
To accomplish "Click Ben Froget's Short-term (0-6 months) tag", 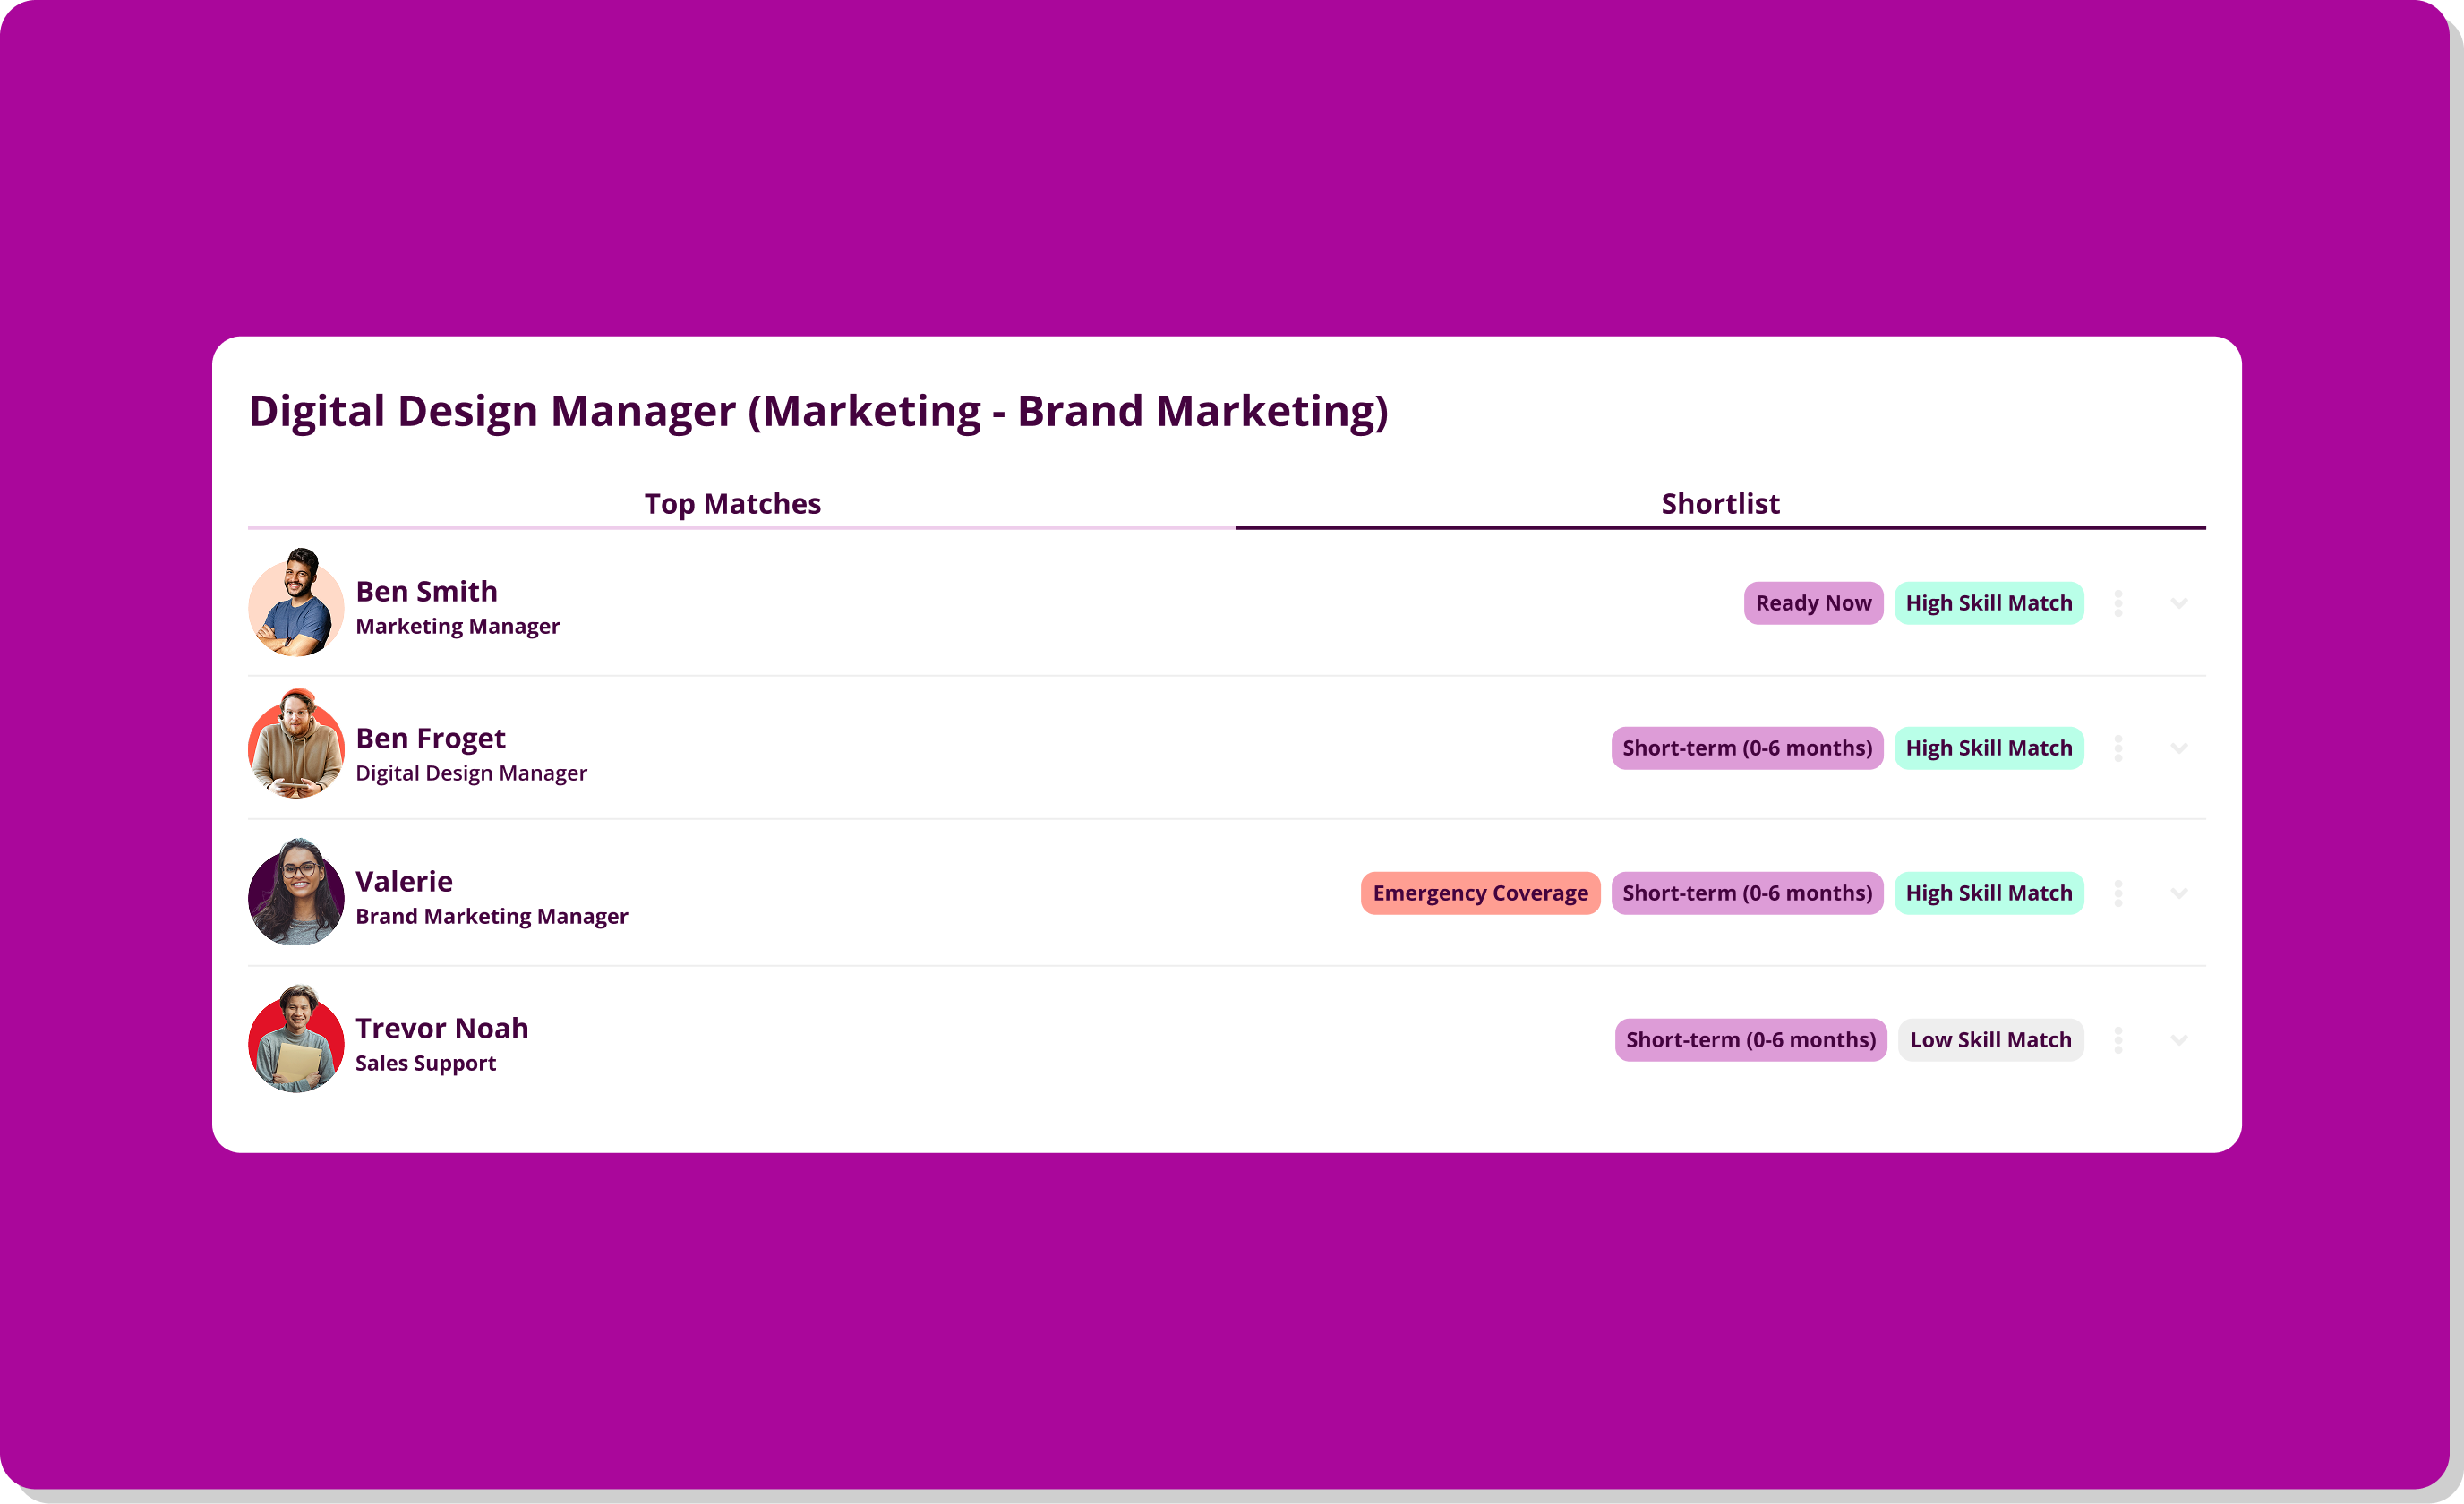I will coord(1747,748).
